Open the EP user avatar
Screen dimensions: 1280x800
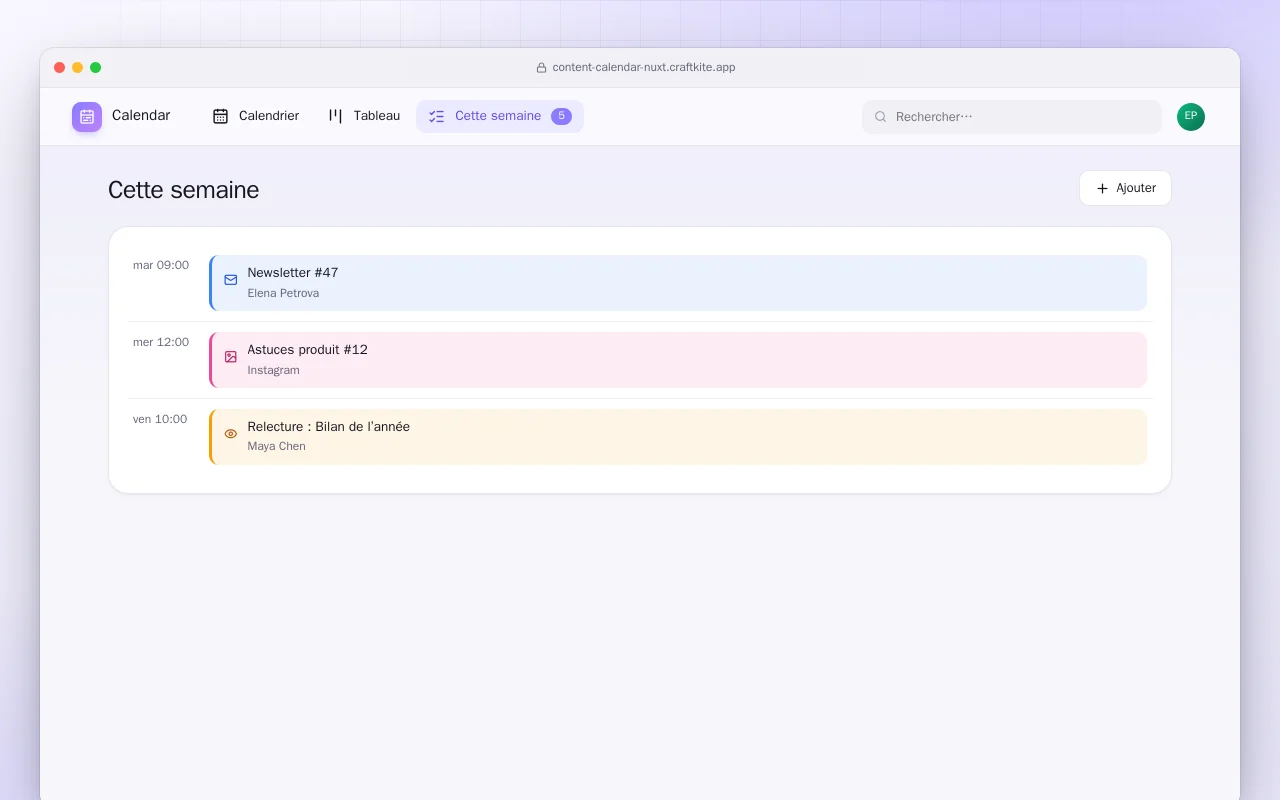click(x=1191, y=117)
